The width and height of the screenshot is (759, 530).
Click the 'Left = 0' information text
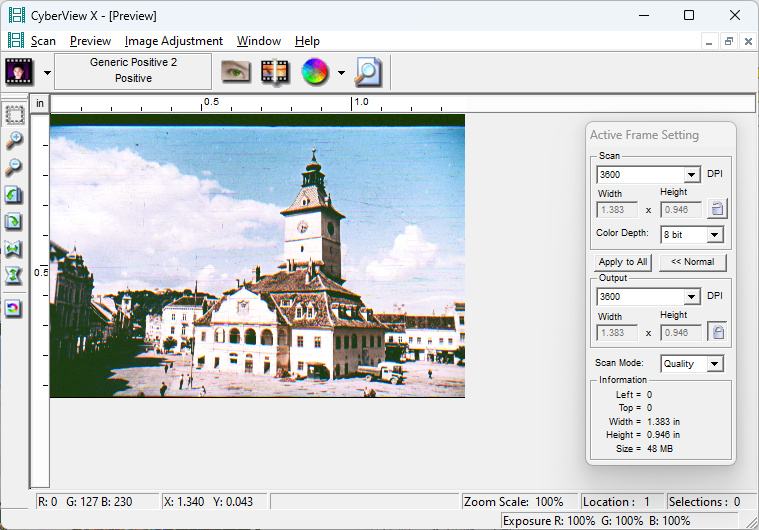[634, 394]
